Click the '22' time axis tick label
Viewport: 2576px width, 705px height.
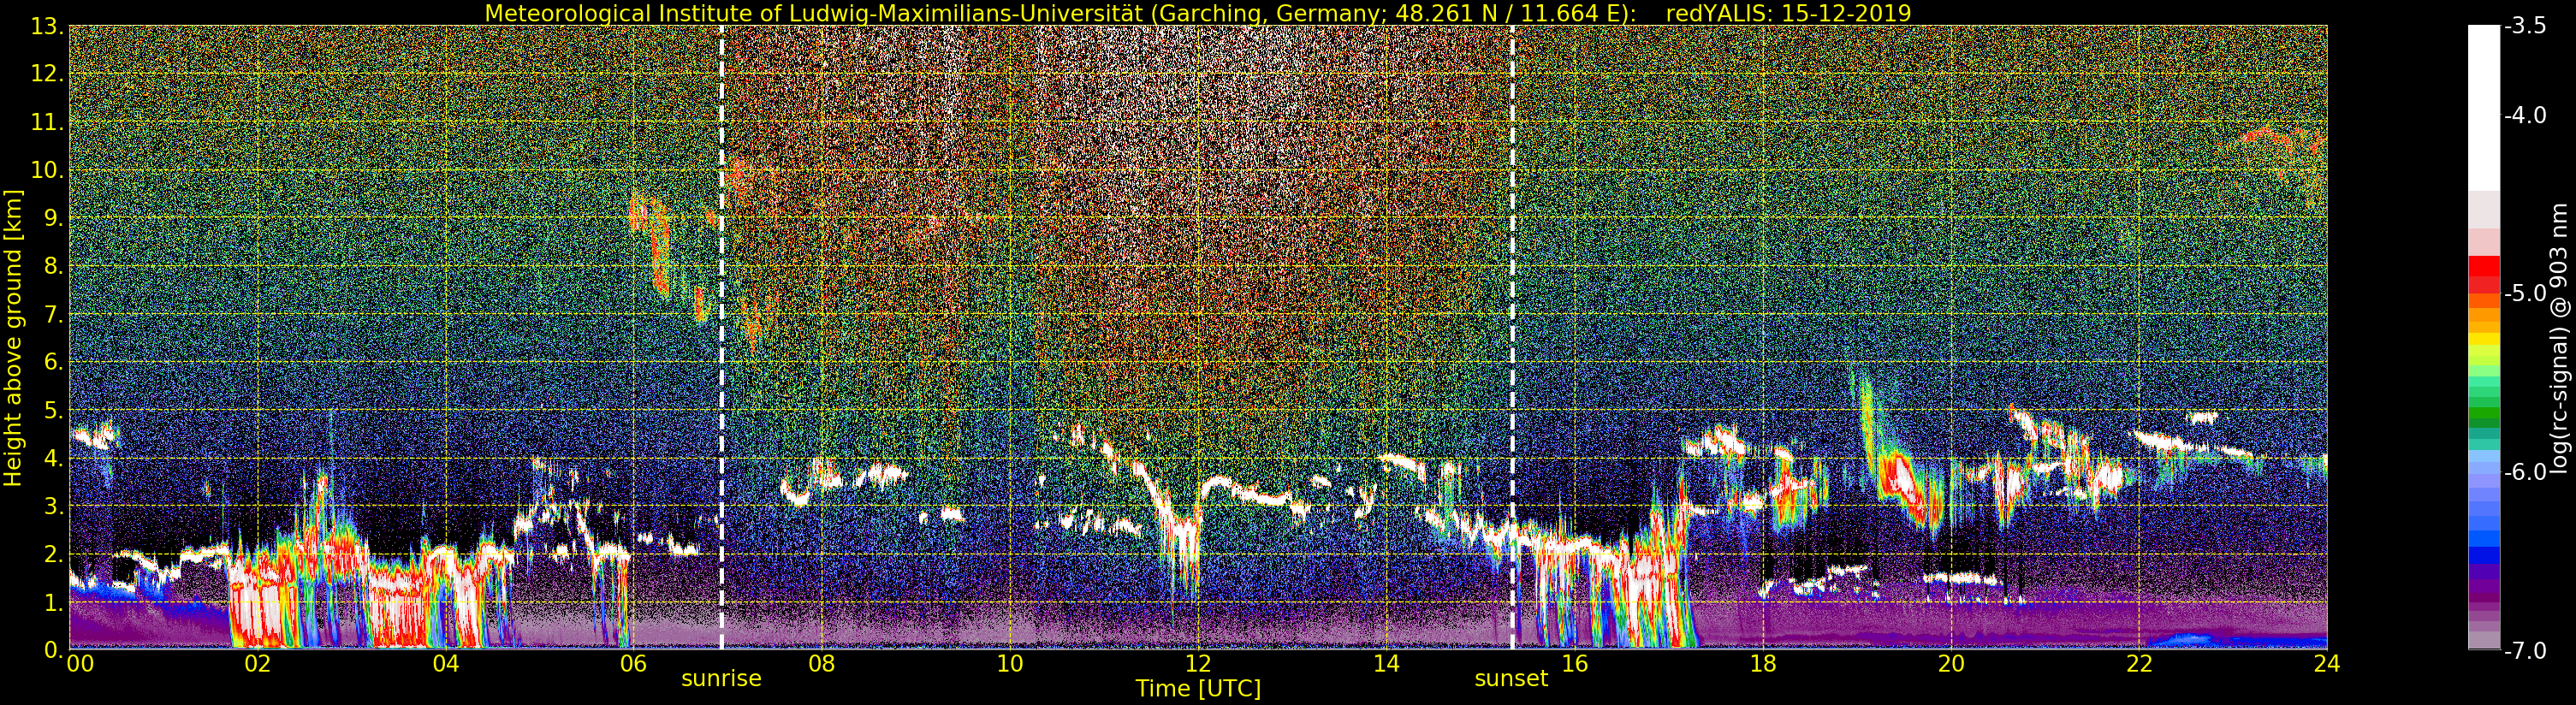(2139, 663)
